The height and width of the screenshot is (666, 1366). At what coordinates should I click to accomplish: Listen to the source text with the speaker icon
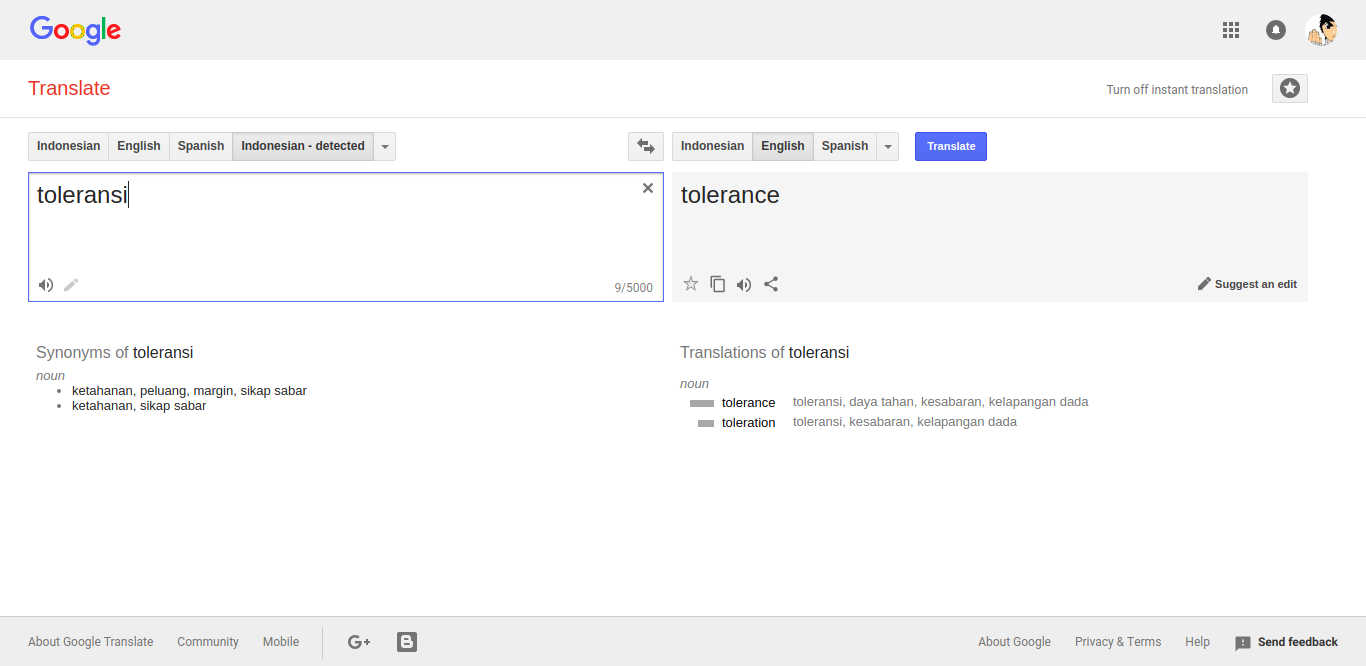tap(45, 284)
